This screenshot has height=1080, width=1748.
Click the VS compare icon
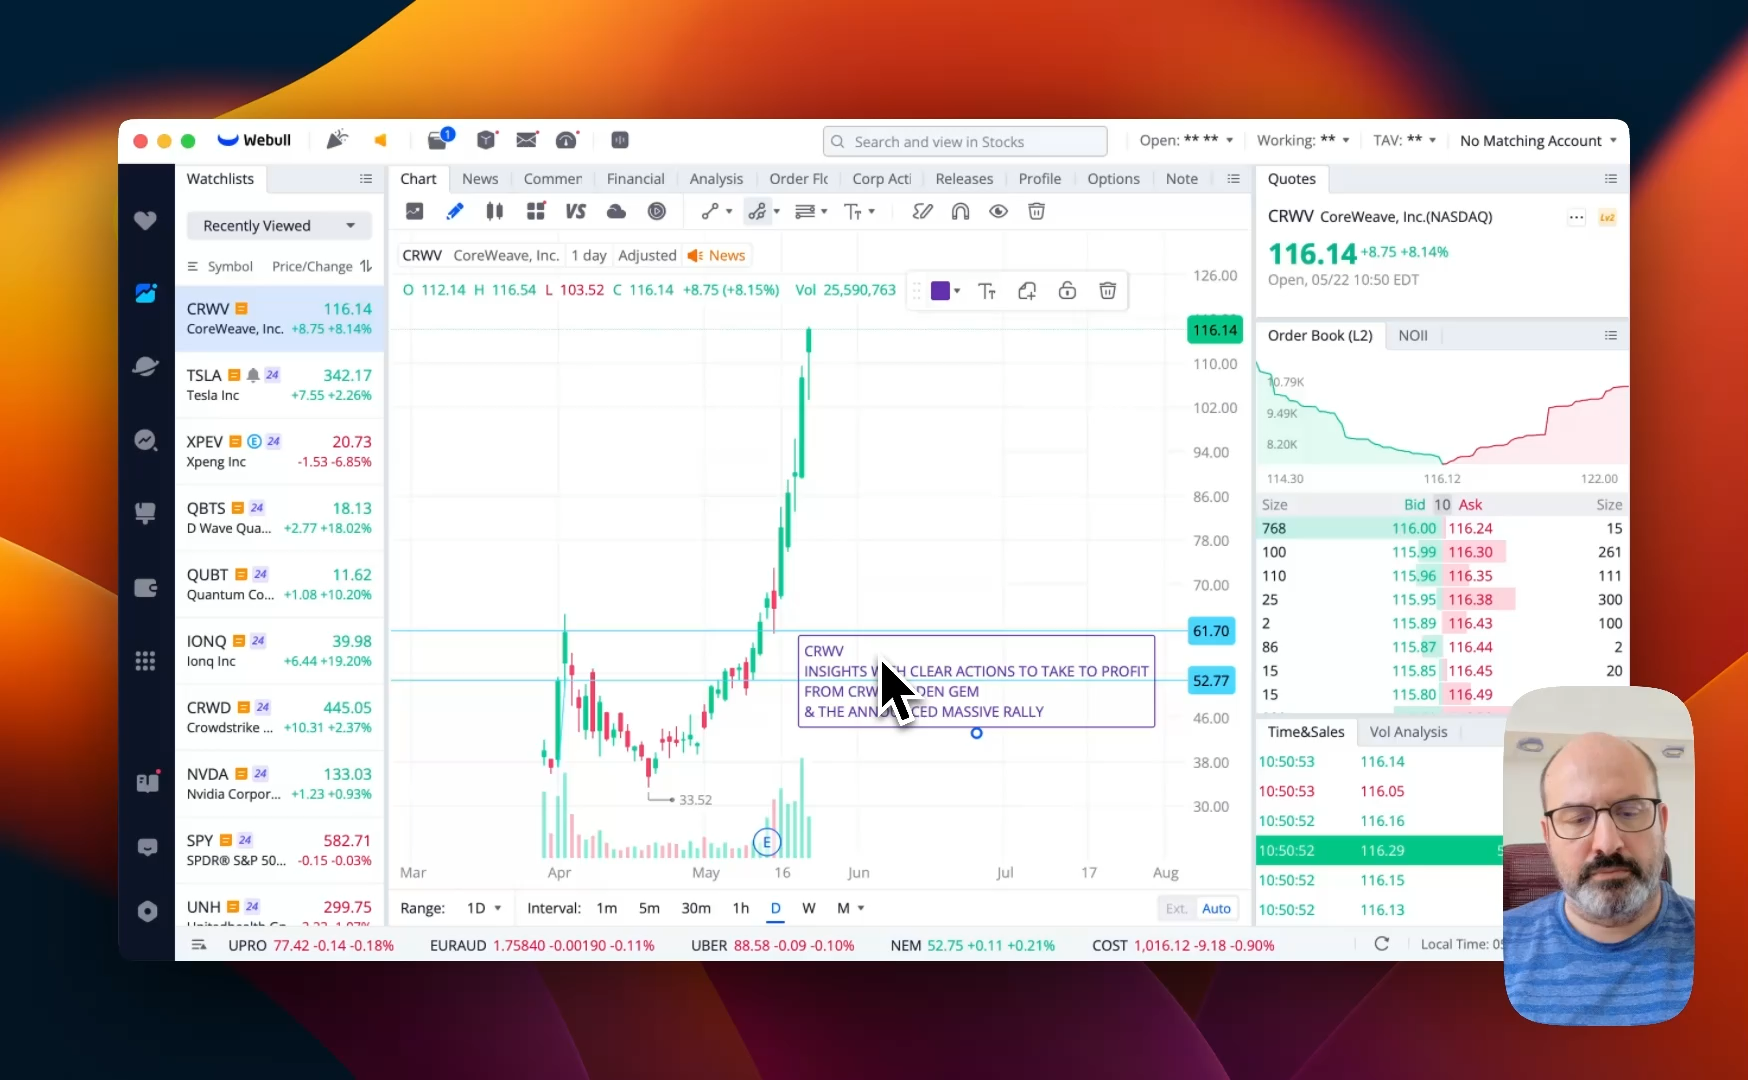(x=575, y=211)
